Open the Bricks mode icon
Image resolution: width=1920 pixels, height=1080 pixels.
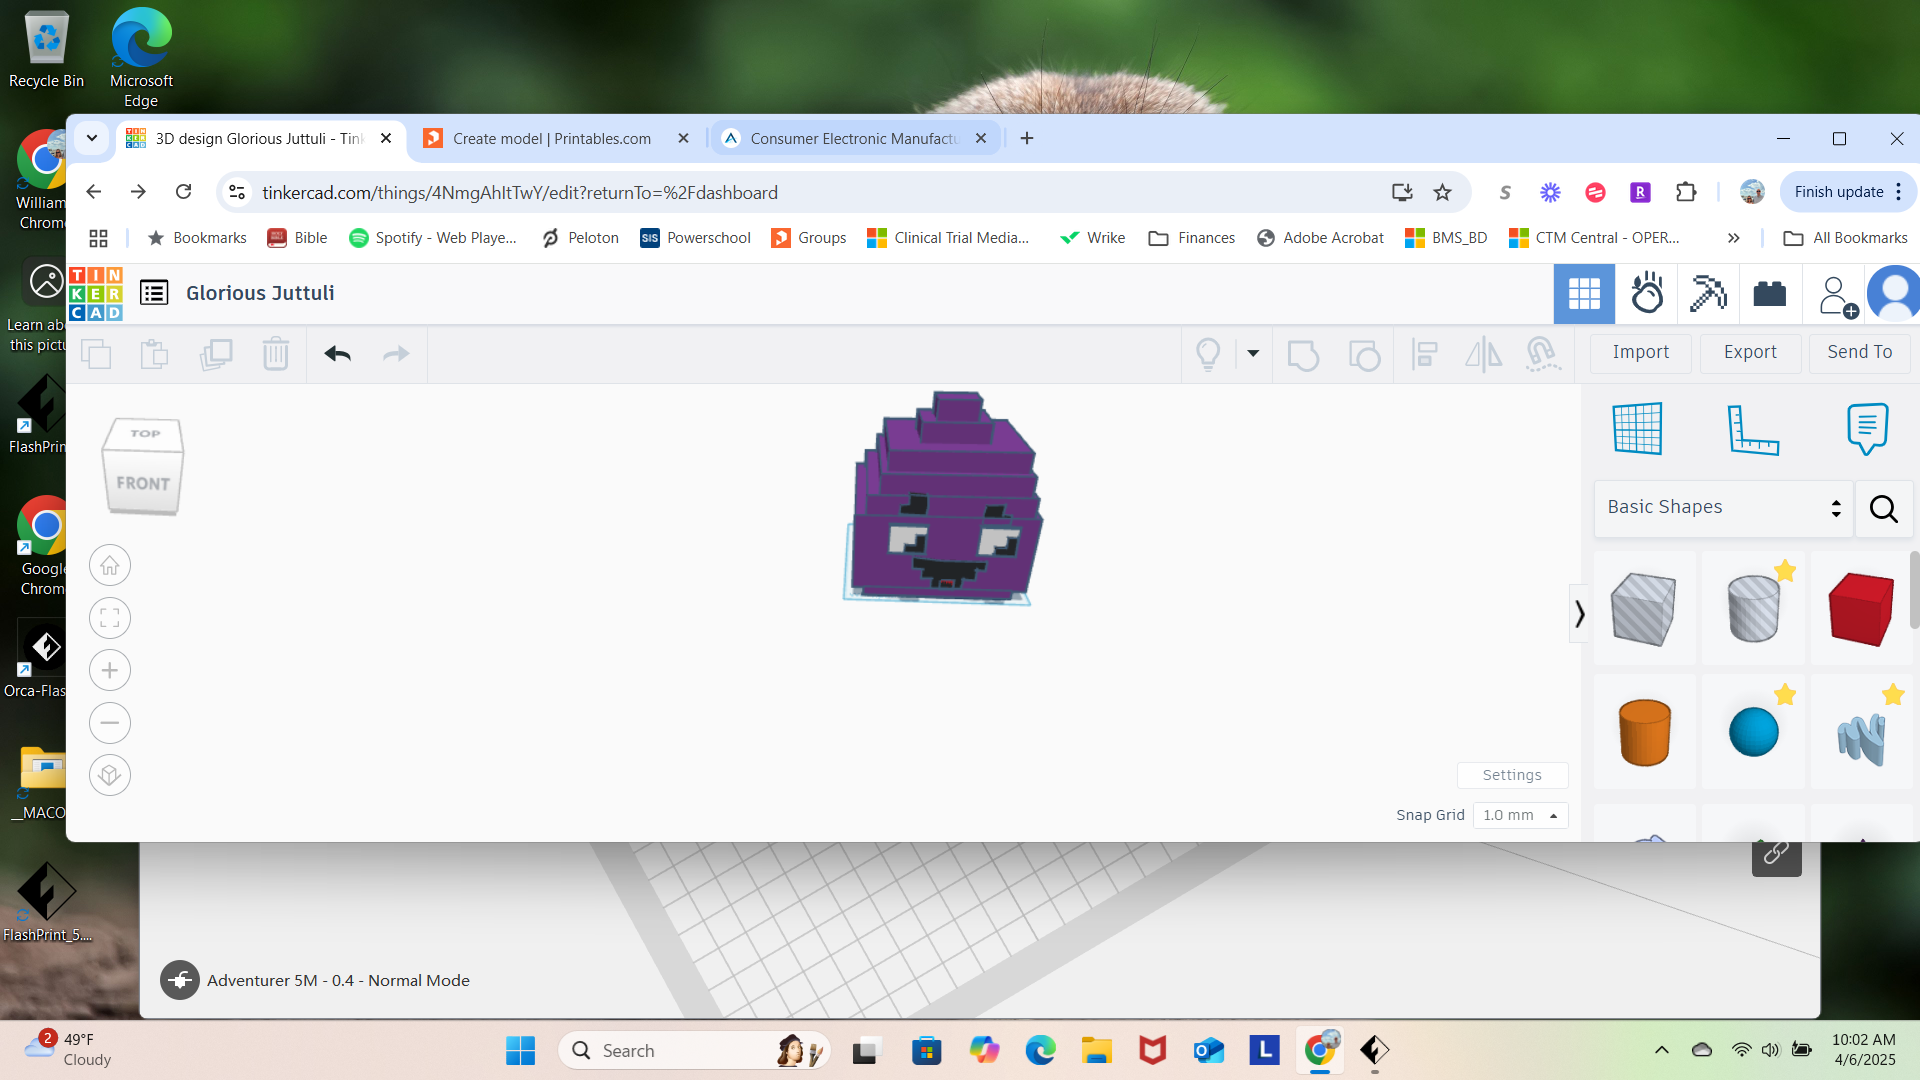[1770, 294]
